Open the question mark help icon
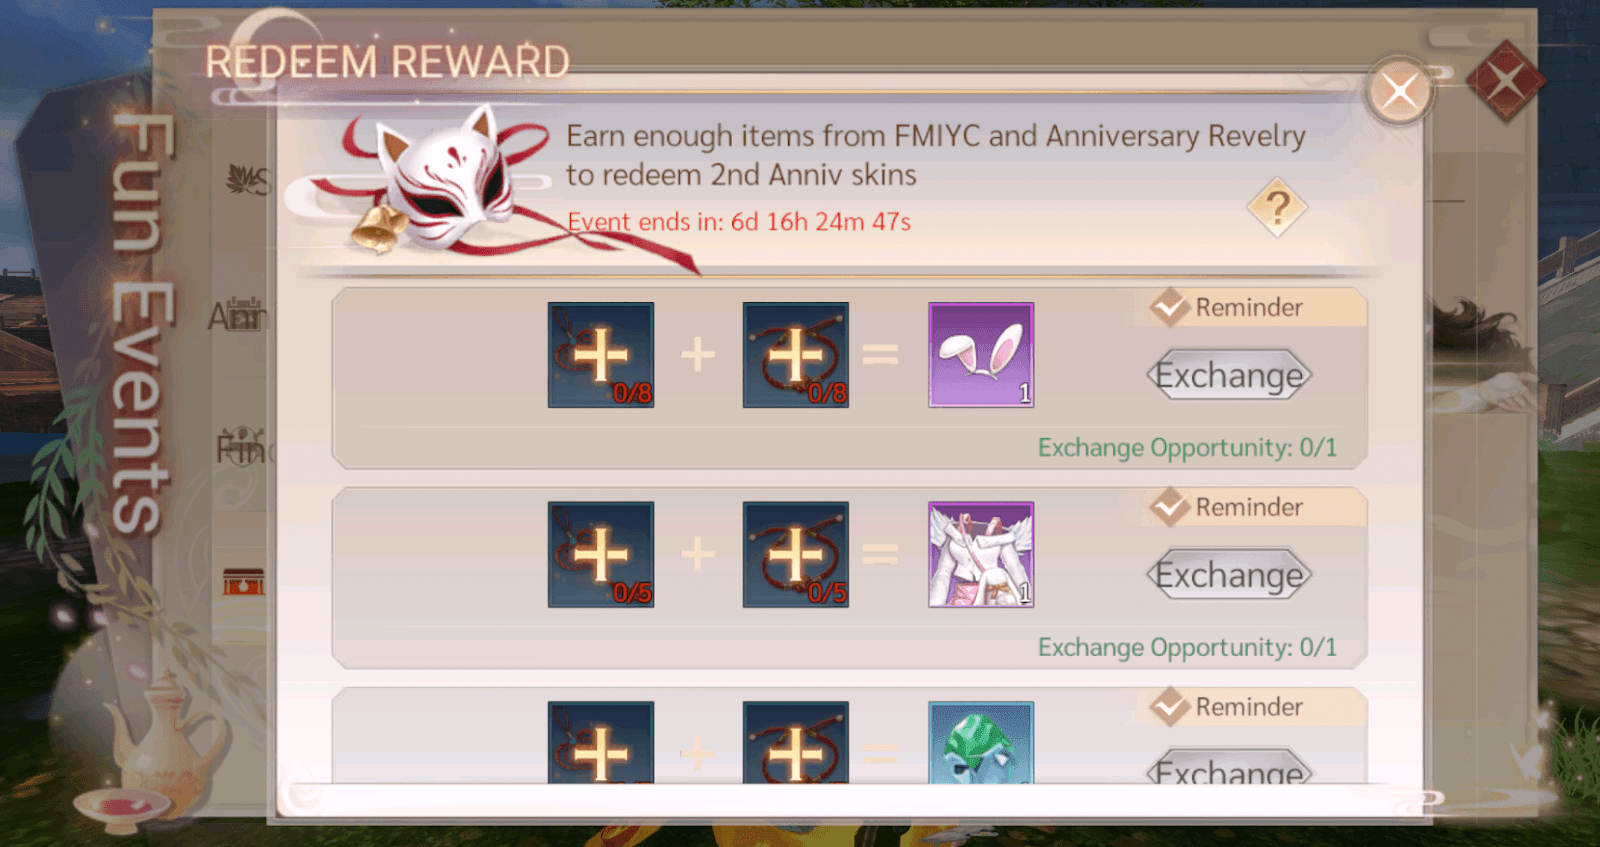This screenshot has height=847, width=1600. click(1277, 207)
